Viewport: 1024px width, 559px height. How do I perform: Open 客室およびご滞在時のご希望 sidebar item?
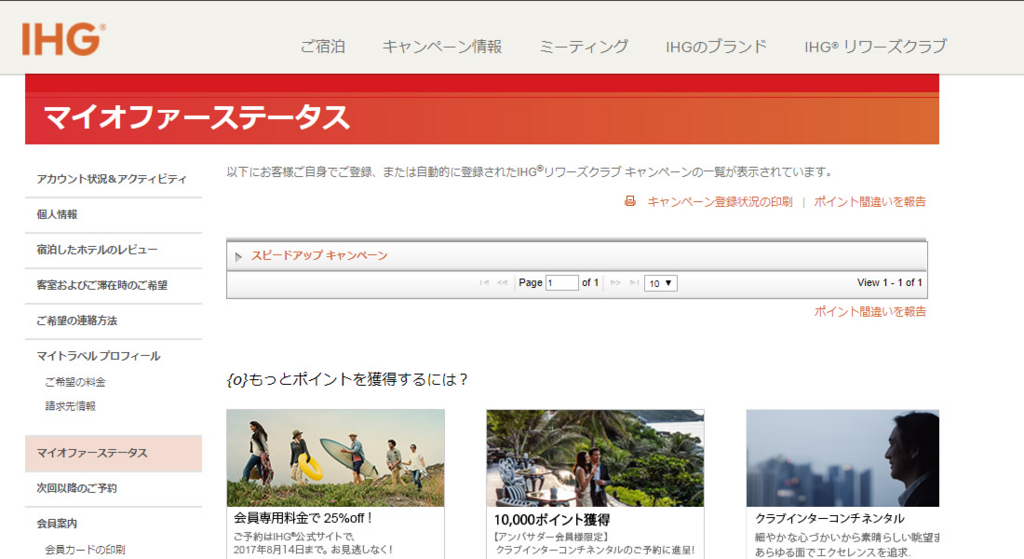click(102, 285)
